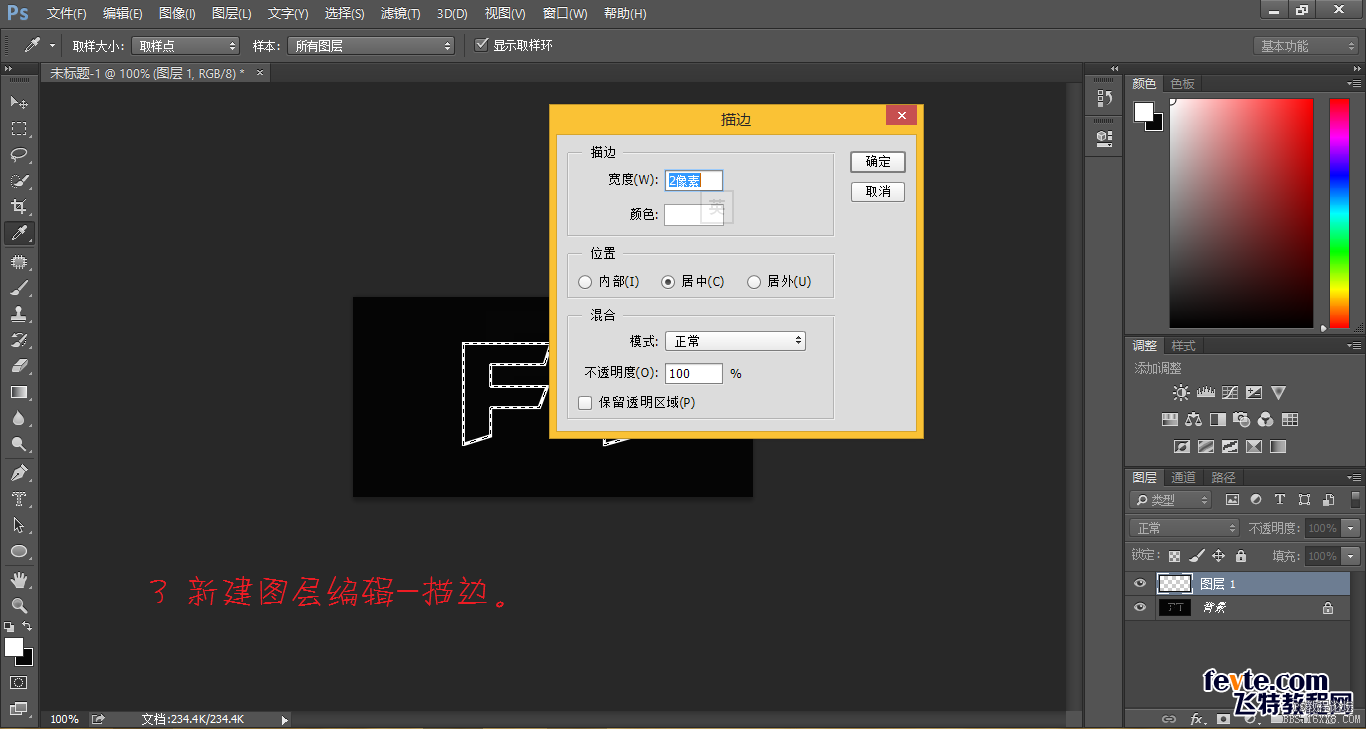Image resolution: width=1366 pixels, height=729 pixels.
Task: Lock layer position icon
Action: (1218, 556)
